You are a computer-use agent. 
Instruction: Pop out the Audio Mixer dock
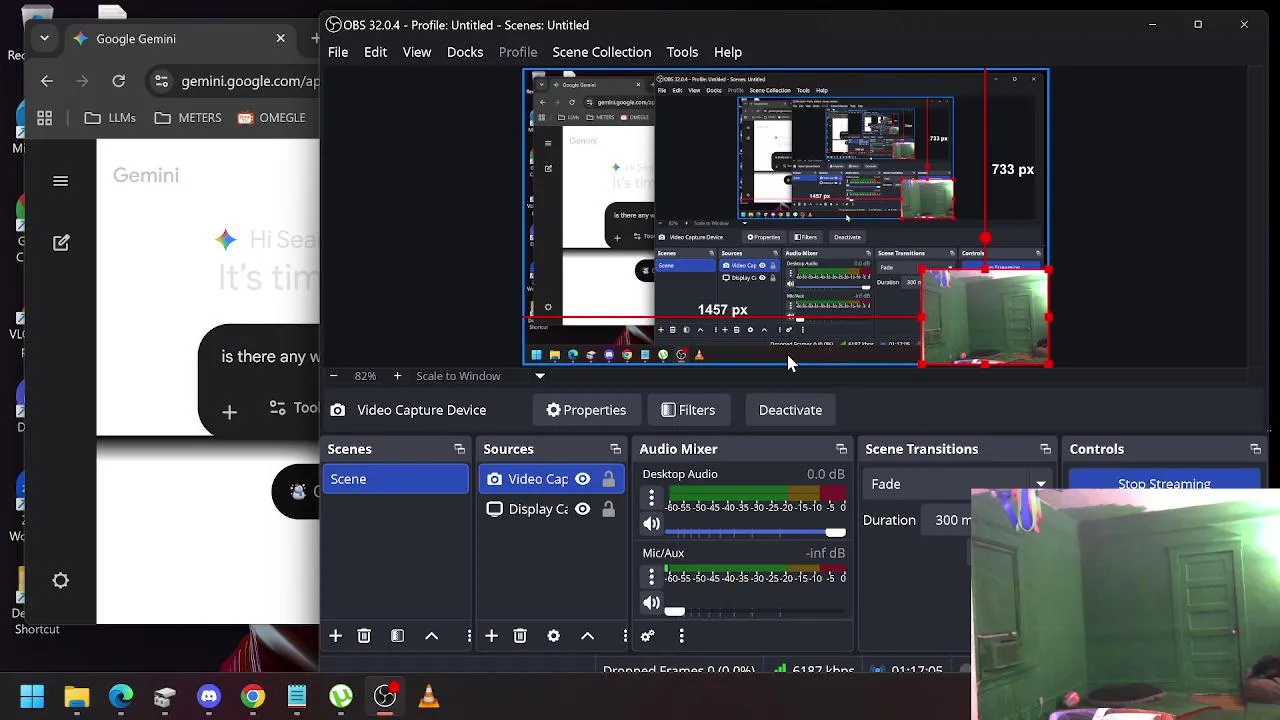click(x=841, y=449)
